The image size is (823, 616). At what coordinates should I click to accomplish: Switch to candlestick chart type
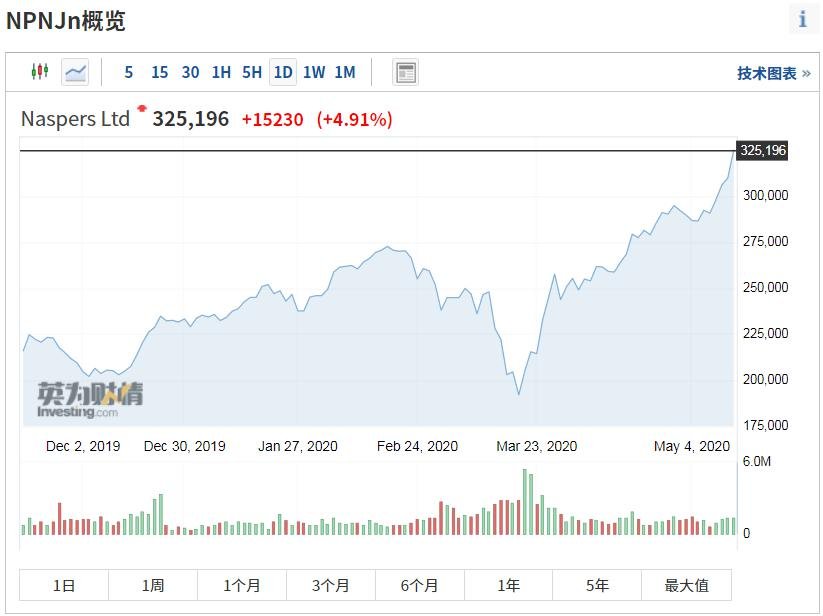pos(40,72)
